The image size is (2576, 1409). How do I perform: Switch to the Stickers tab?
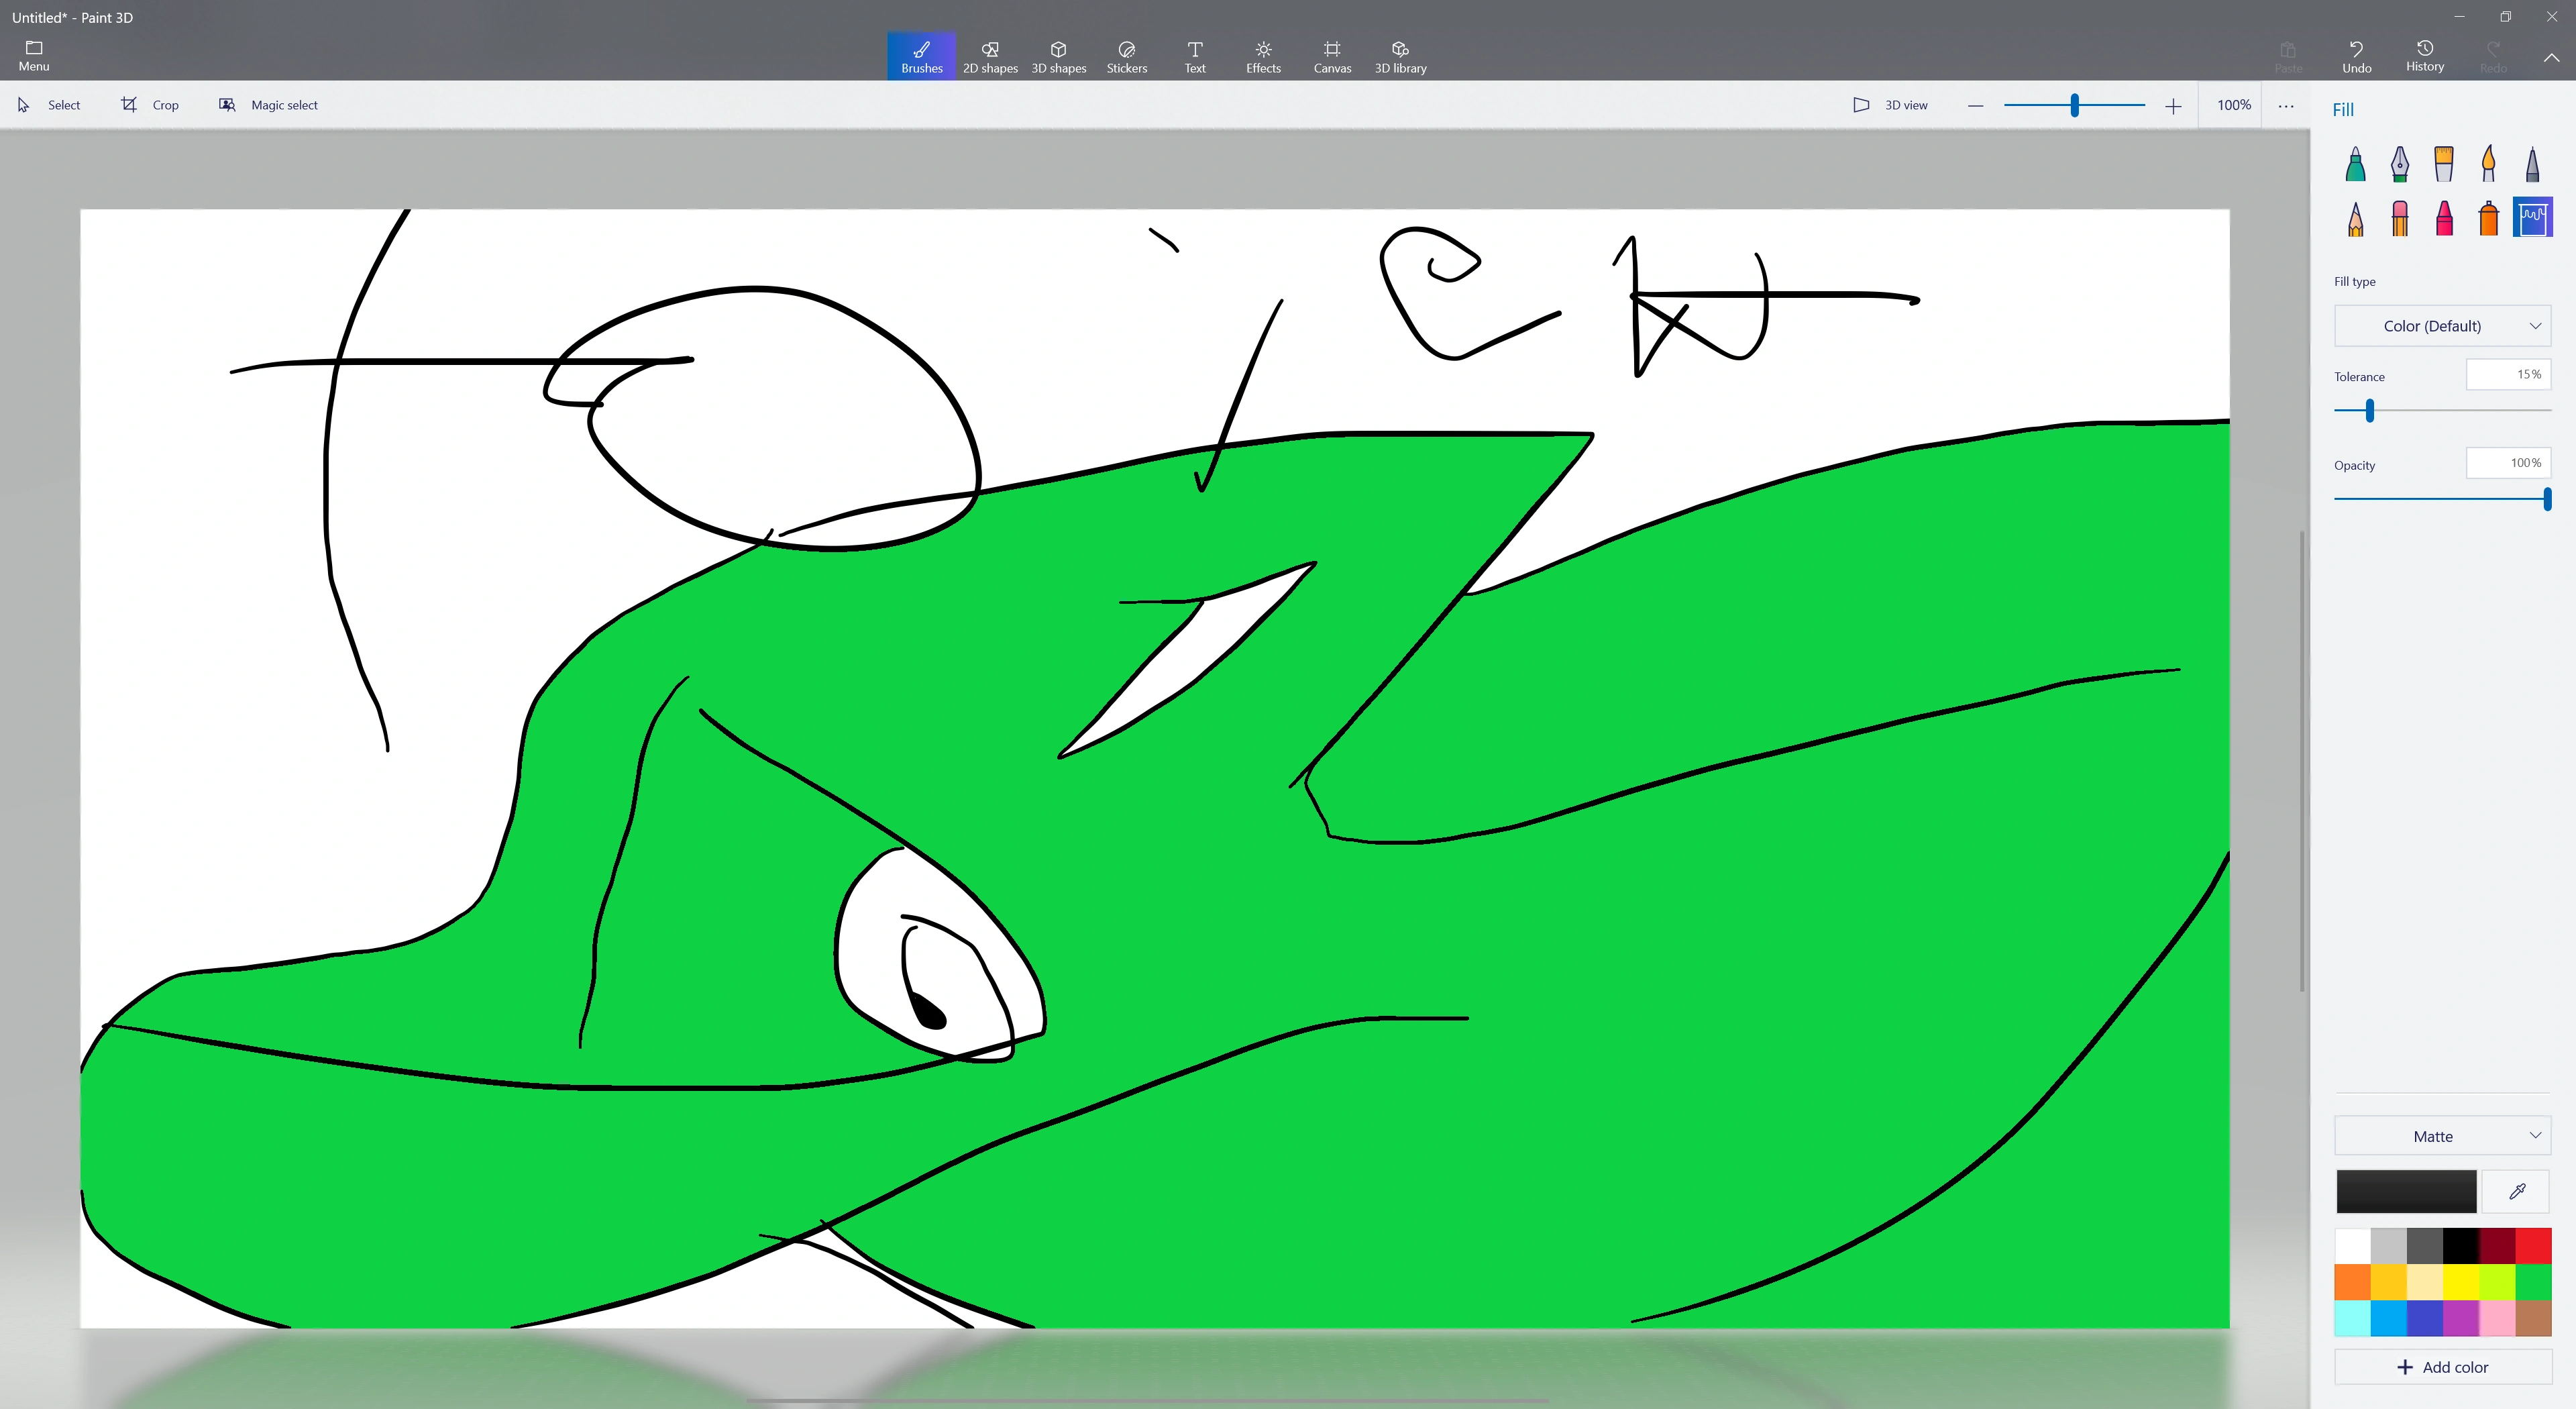(1126, 56)
